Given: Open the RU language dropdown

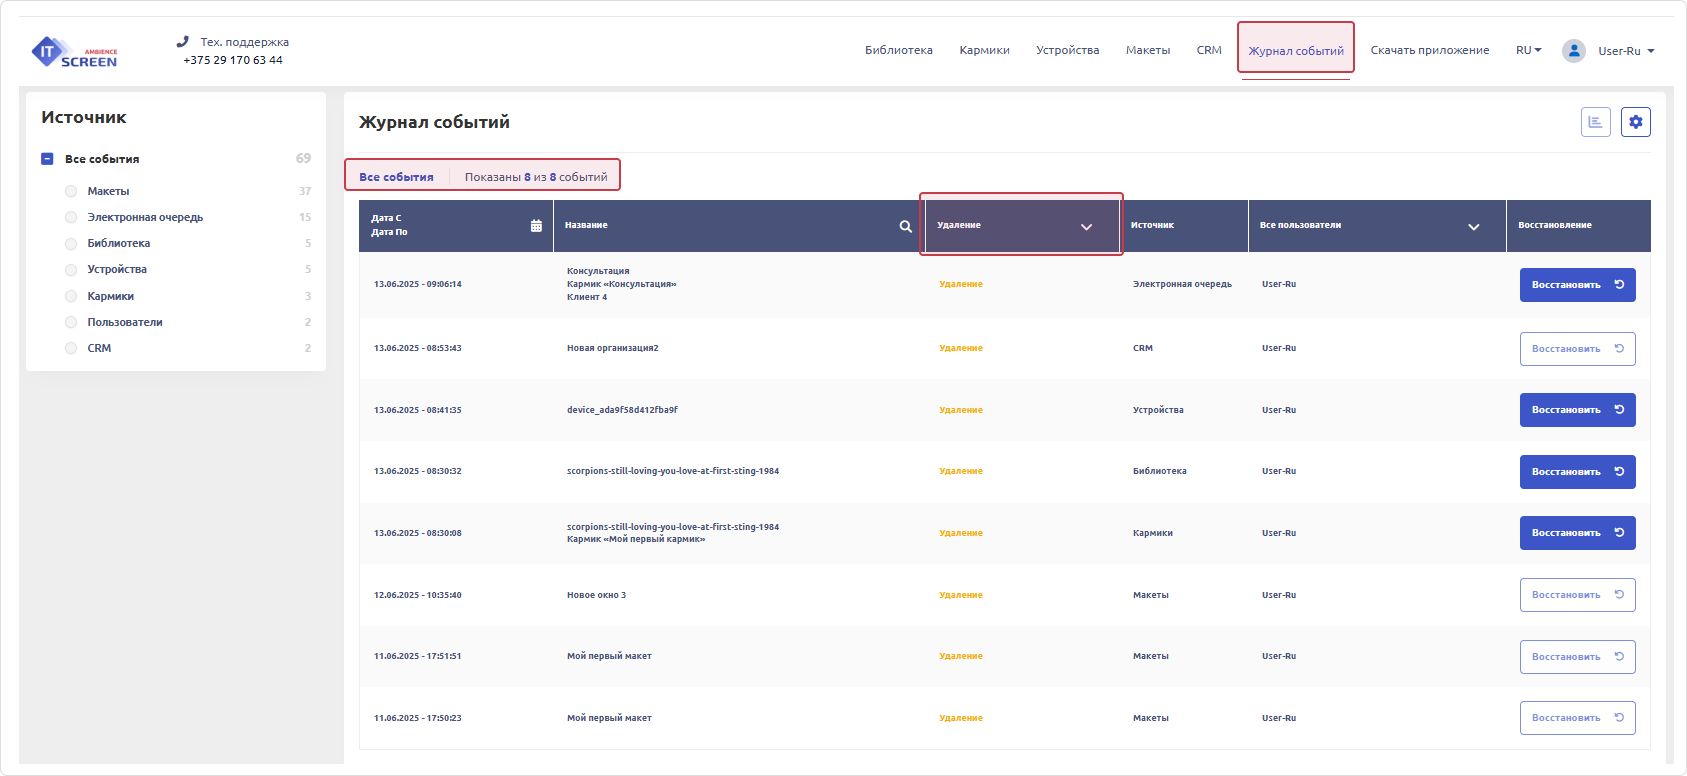Looking at the screenshot, I should (x=1528, y=50).
